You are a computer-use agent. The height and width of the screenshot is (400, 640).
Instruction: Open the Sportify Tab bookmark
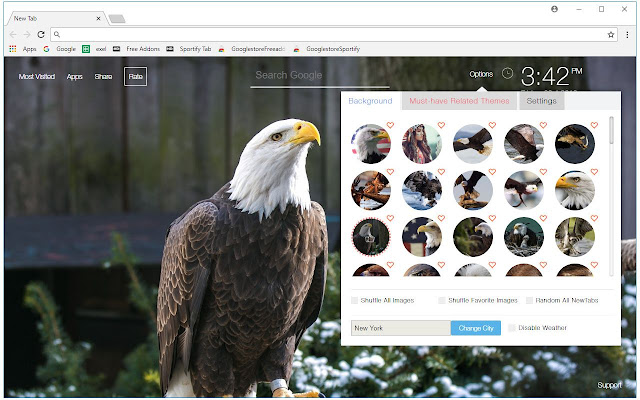pyautogui.click(x=189, y=49)
